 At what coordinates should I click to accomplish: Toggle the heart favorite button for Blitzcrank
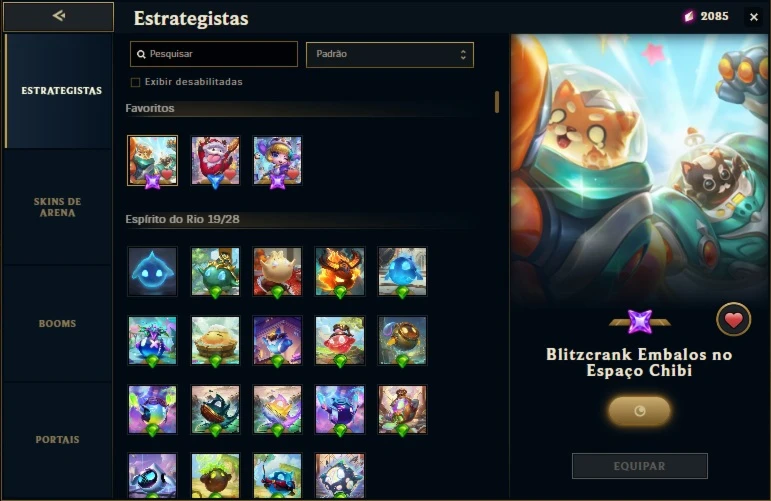(733, 320)
